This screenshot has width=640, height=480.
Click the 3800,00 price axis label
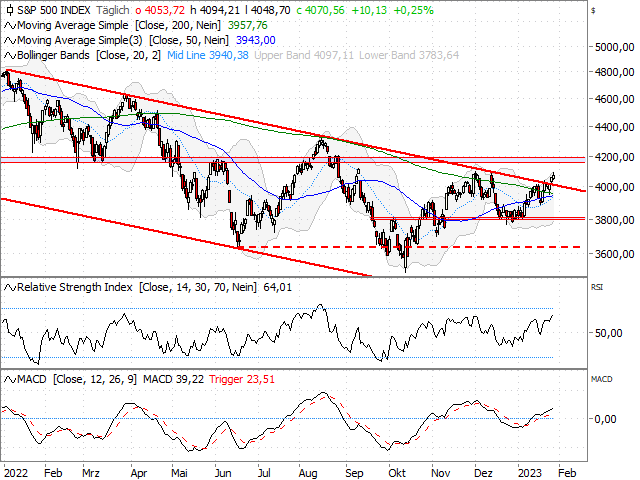click(x=614, y=220)
